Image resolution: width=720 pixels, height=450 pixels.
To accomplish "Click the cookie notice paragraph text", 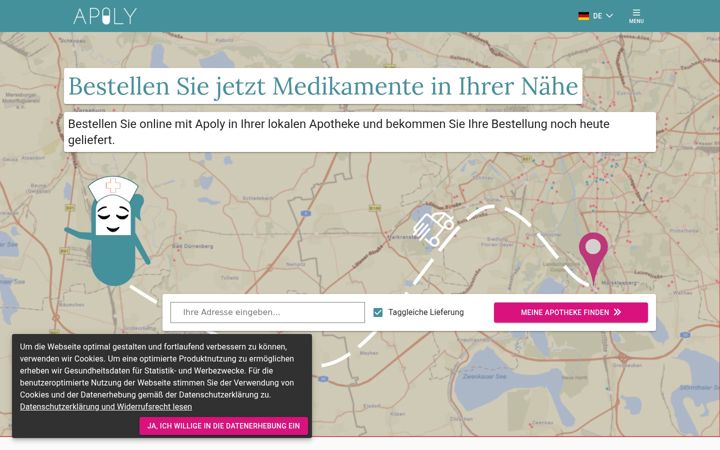I will (157, 371).
